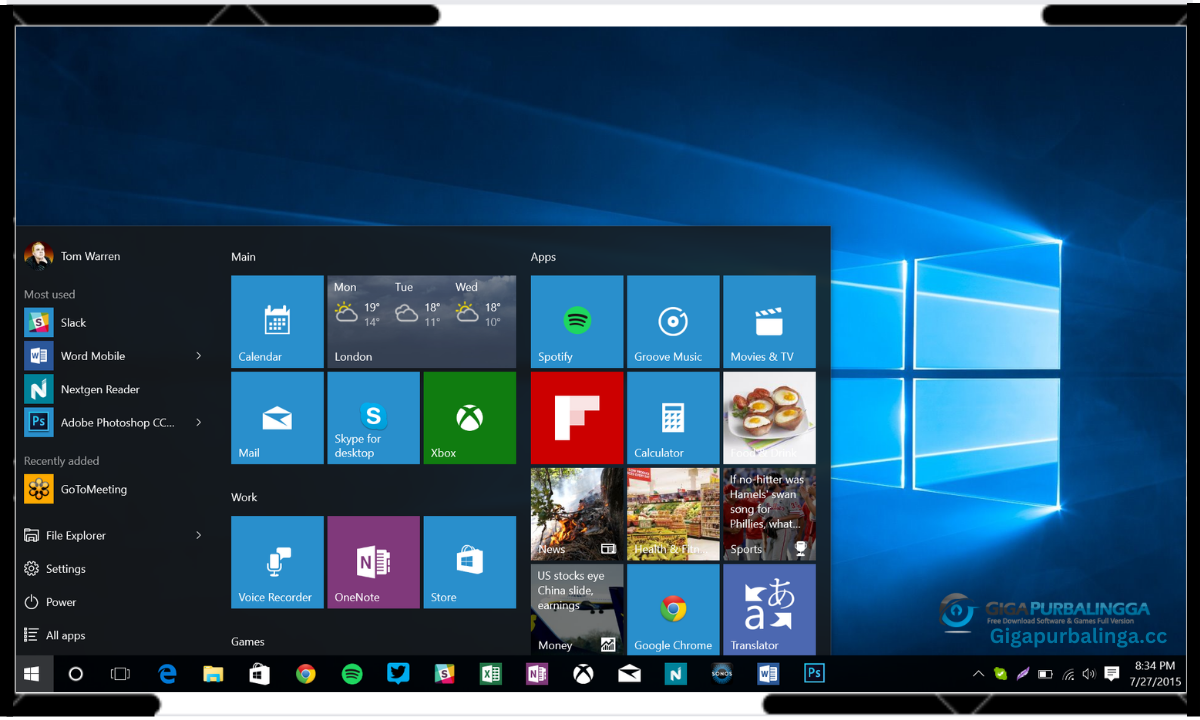Launch Microsoft Edge from taskbar
The image size is (1200, 720).
pos(167,674)
